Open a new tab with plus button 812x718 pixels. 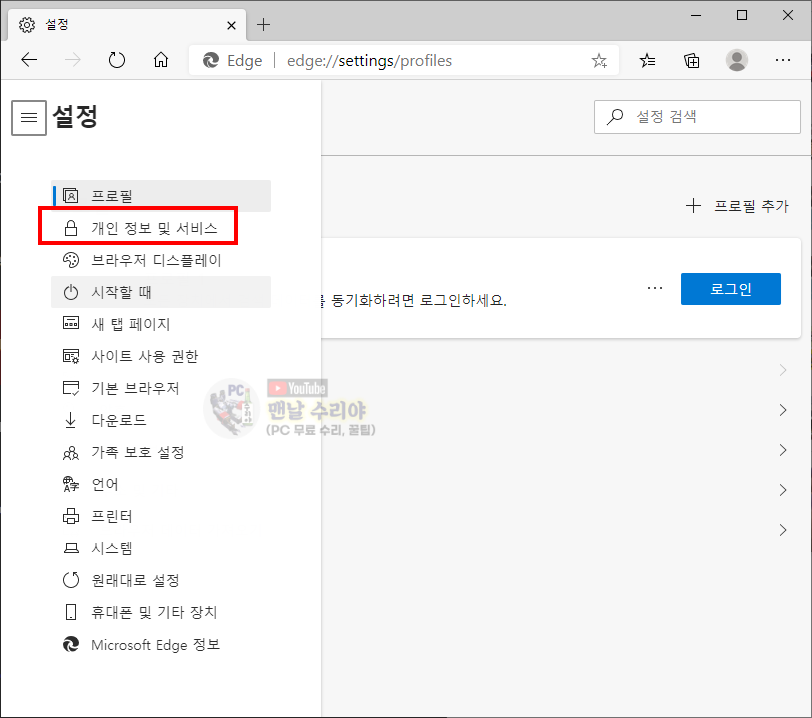point(263,24)
